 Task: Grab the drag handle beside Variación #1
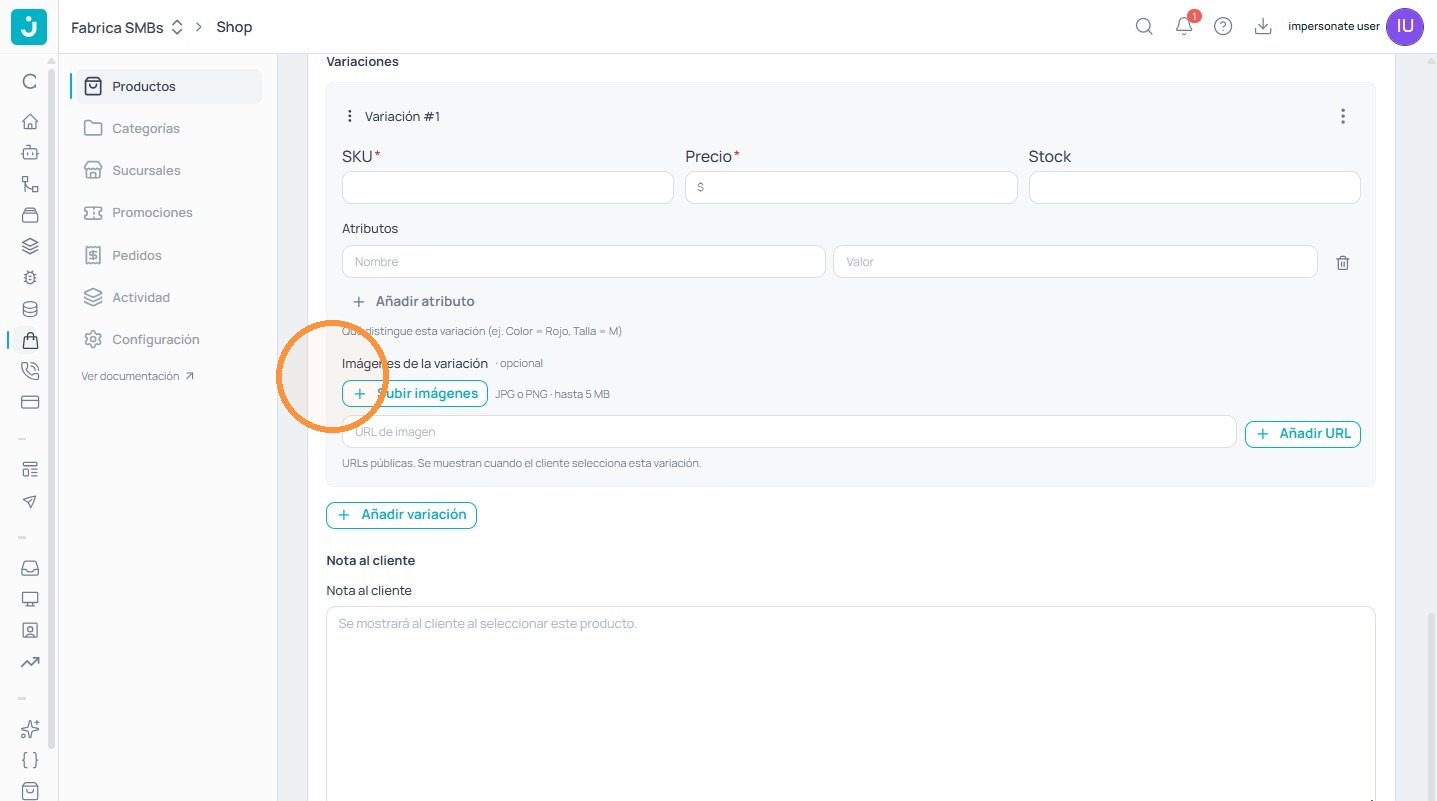(349, 116)
